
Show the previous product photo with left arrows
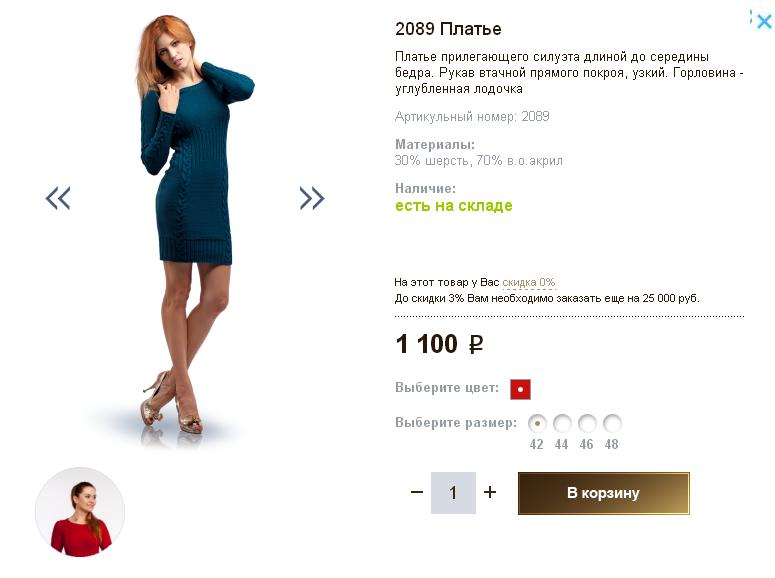point(58,198)
